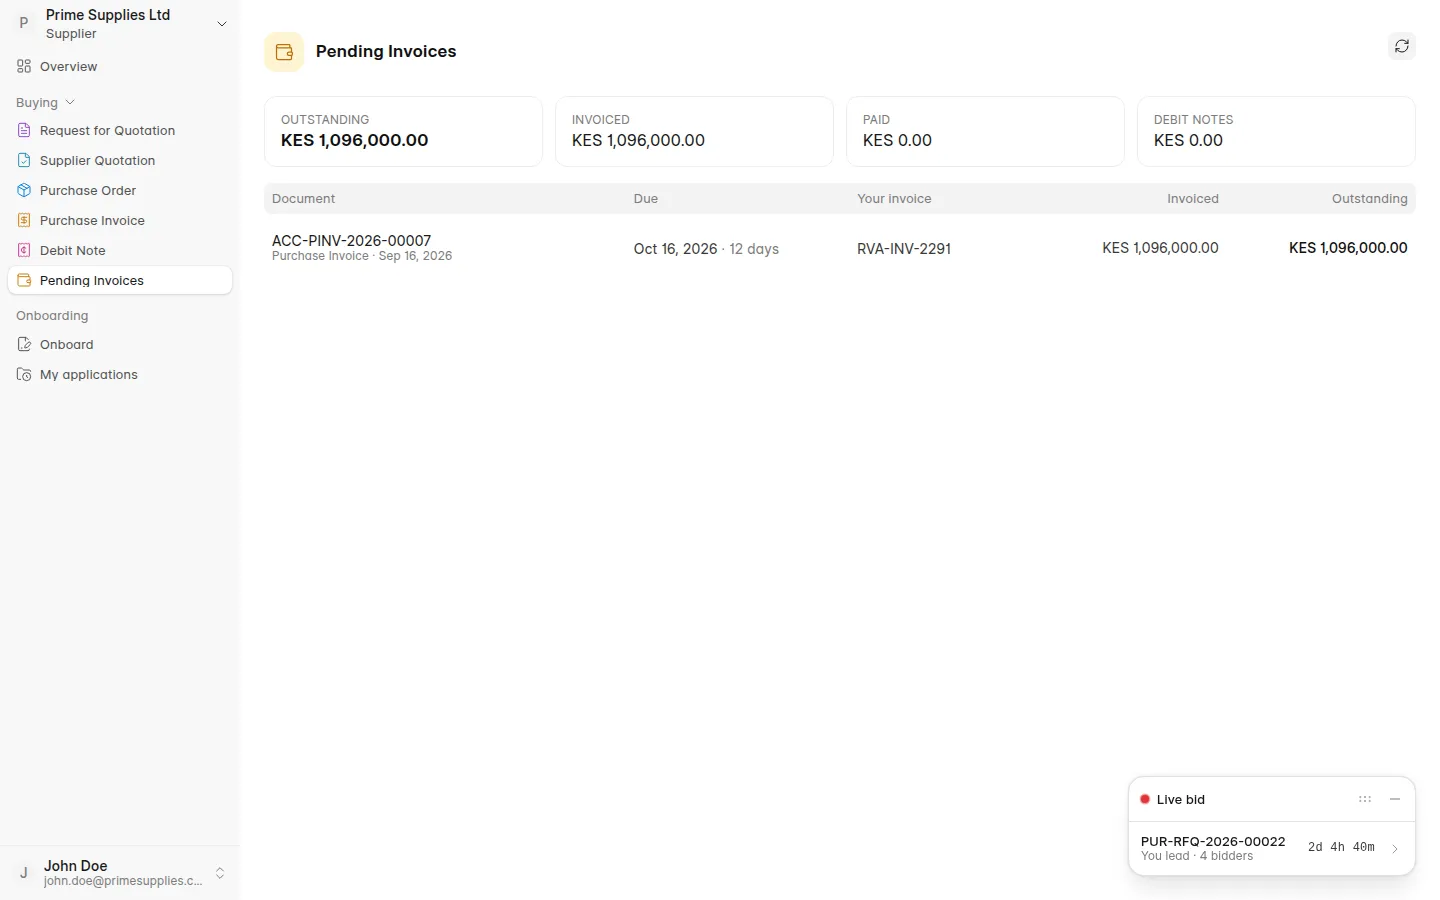Click the Document column header
The image size is (1440, 900).
[303, 198]
